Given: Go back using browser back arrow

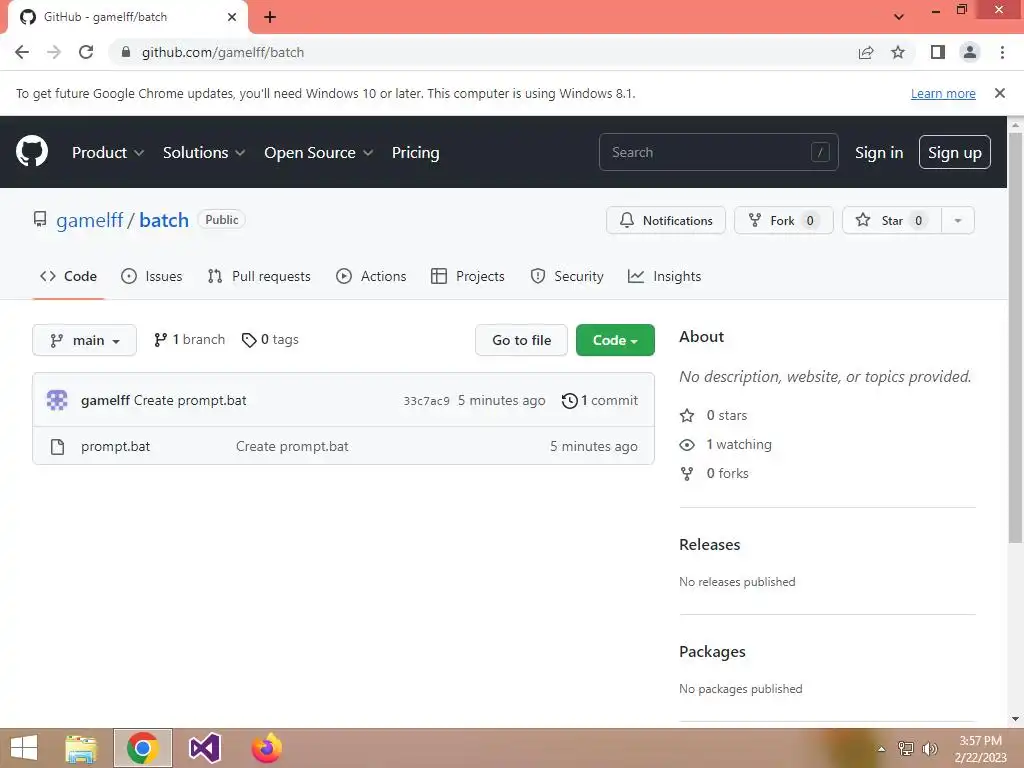Looking at the screenshot, I should (x=22, y=52).
